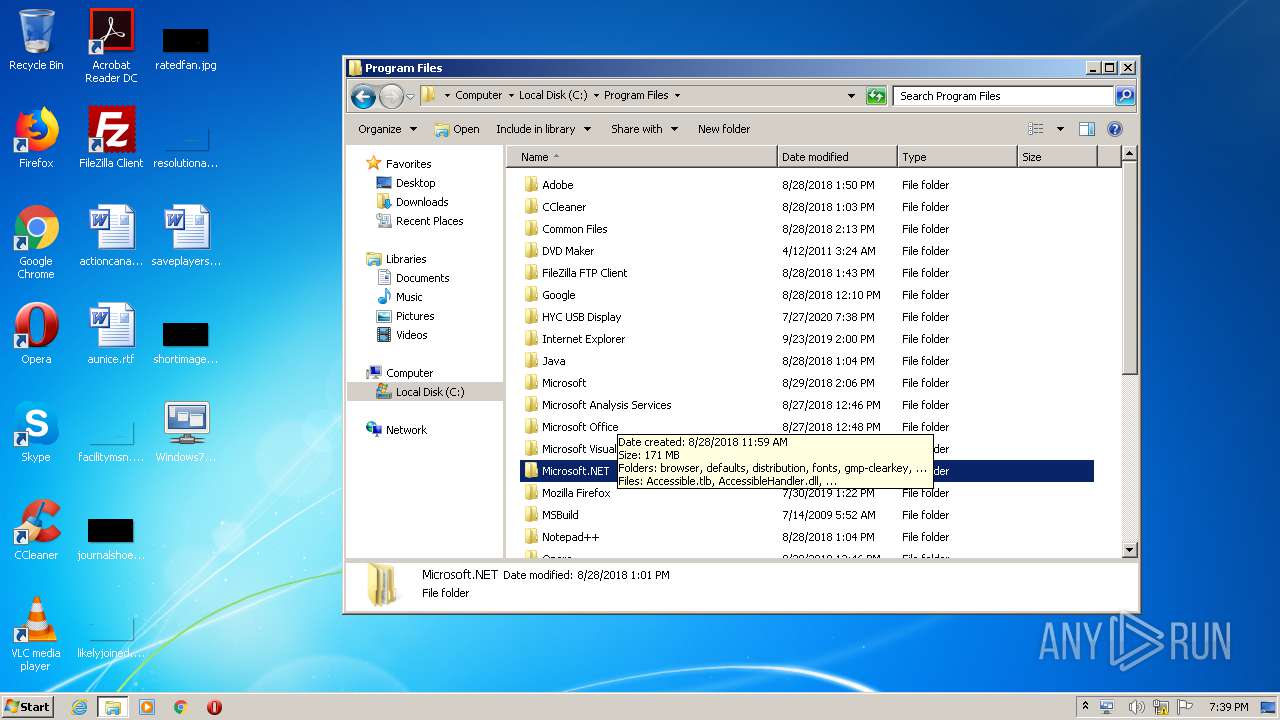Click New folder in the toolbar
The width and height of the screenshot is (1280, 720).
724,129
